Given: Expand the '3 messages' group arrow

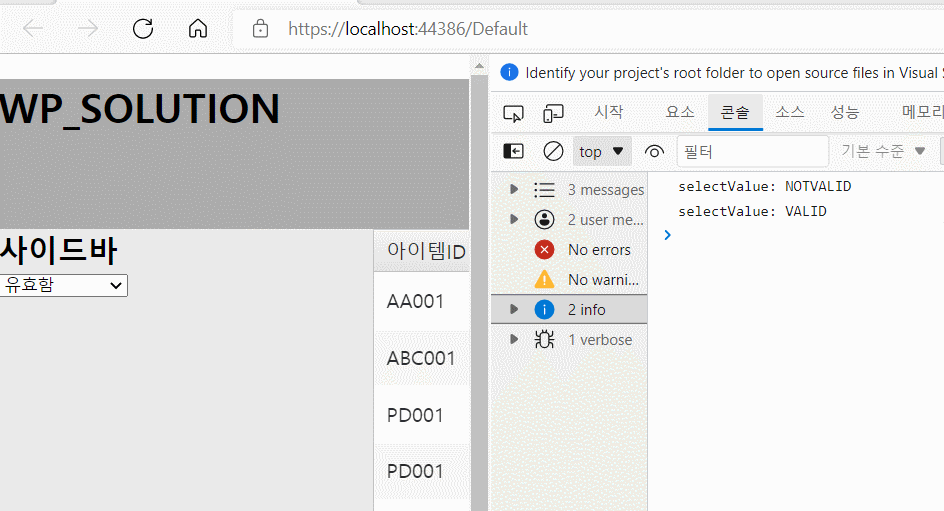Looking at the screenshot, I should (x=514, y=189).
